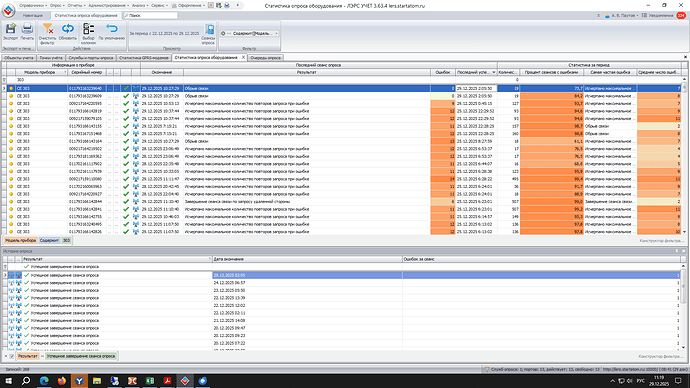Click green check icon in row 011793163239609

(126, 96)
